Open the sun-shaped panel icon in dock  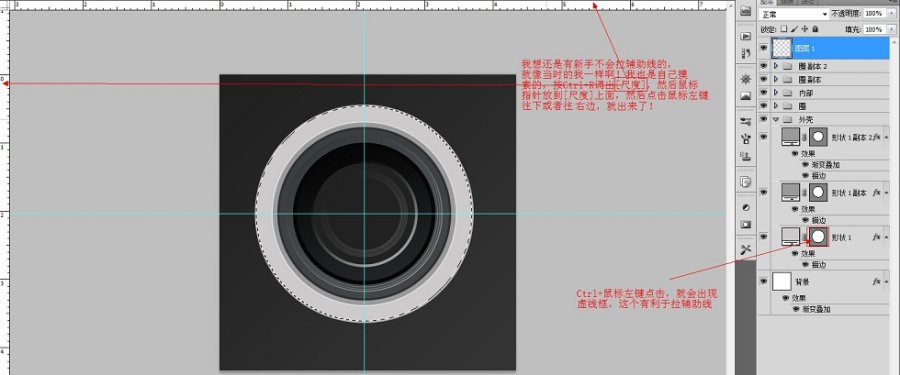[746, 79]
